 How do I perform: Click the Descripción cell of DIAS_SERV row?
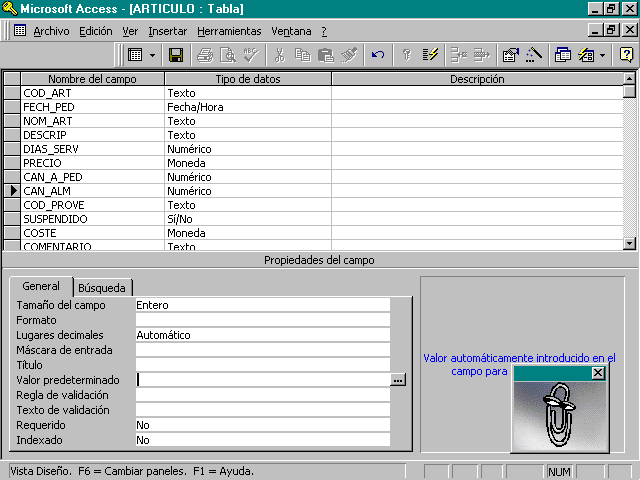click(477, 149)
